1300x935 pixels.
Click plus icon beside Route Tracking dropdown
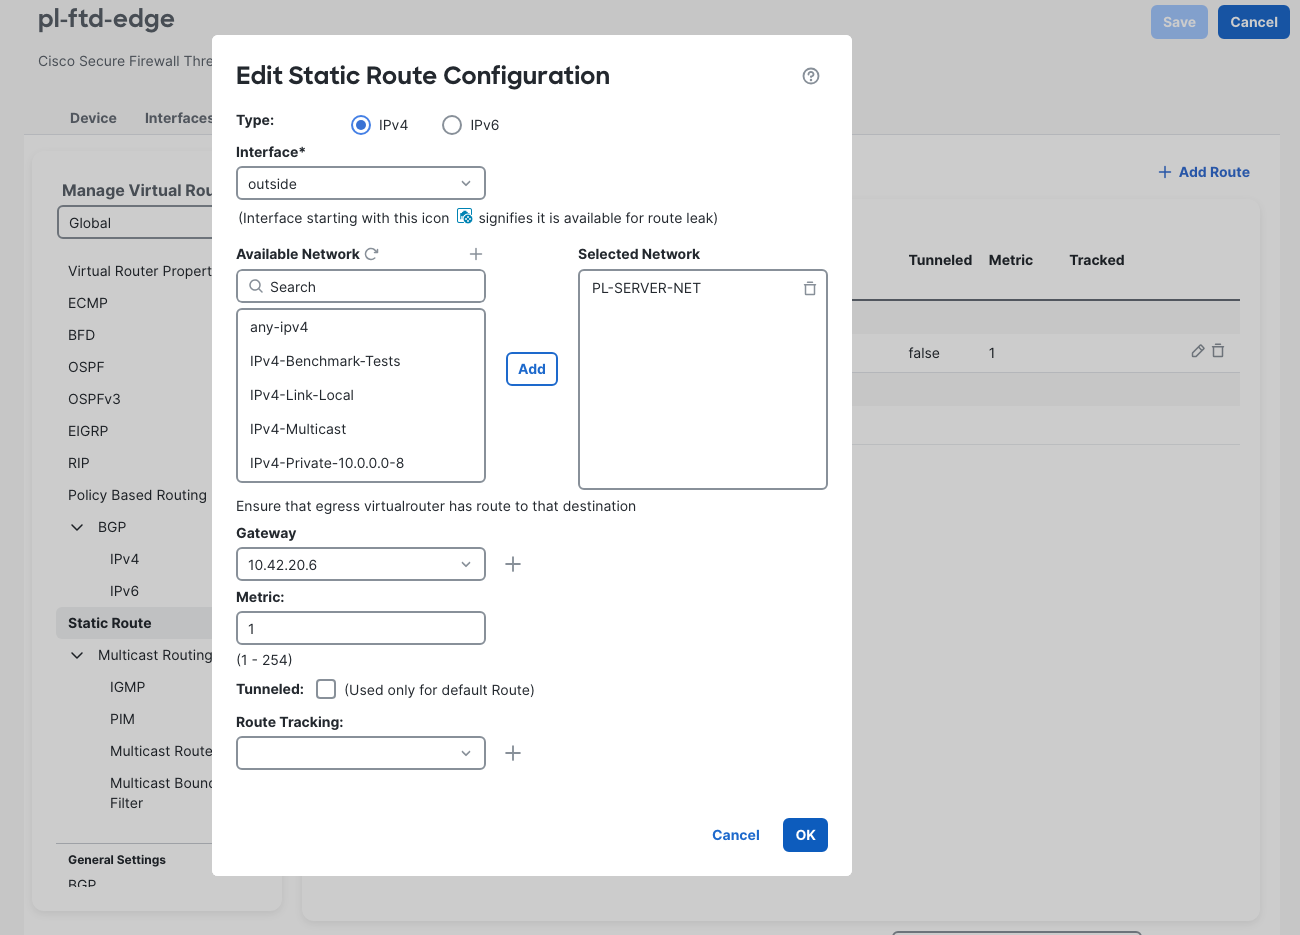click(513, 753)
